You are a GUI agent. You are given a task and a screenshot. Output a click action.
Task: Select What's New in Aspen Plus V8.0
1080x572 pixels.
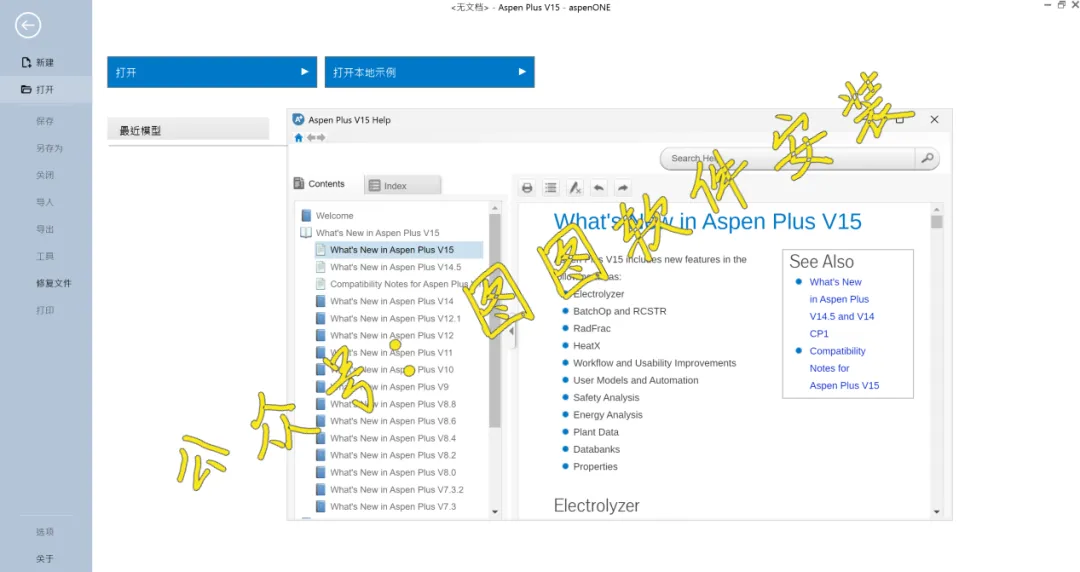point(393,473)
